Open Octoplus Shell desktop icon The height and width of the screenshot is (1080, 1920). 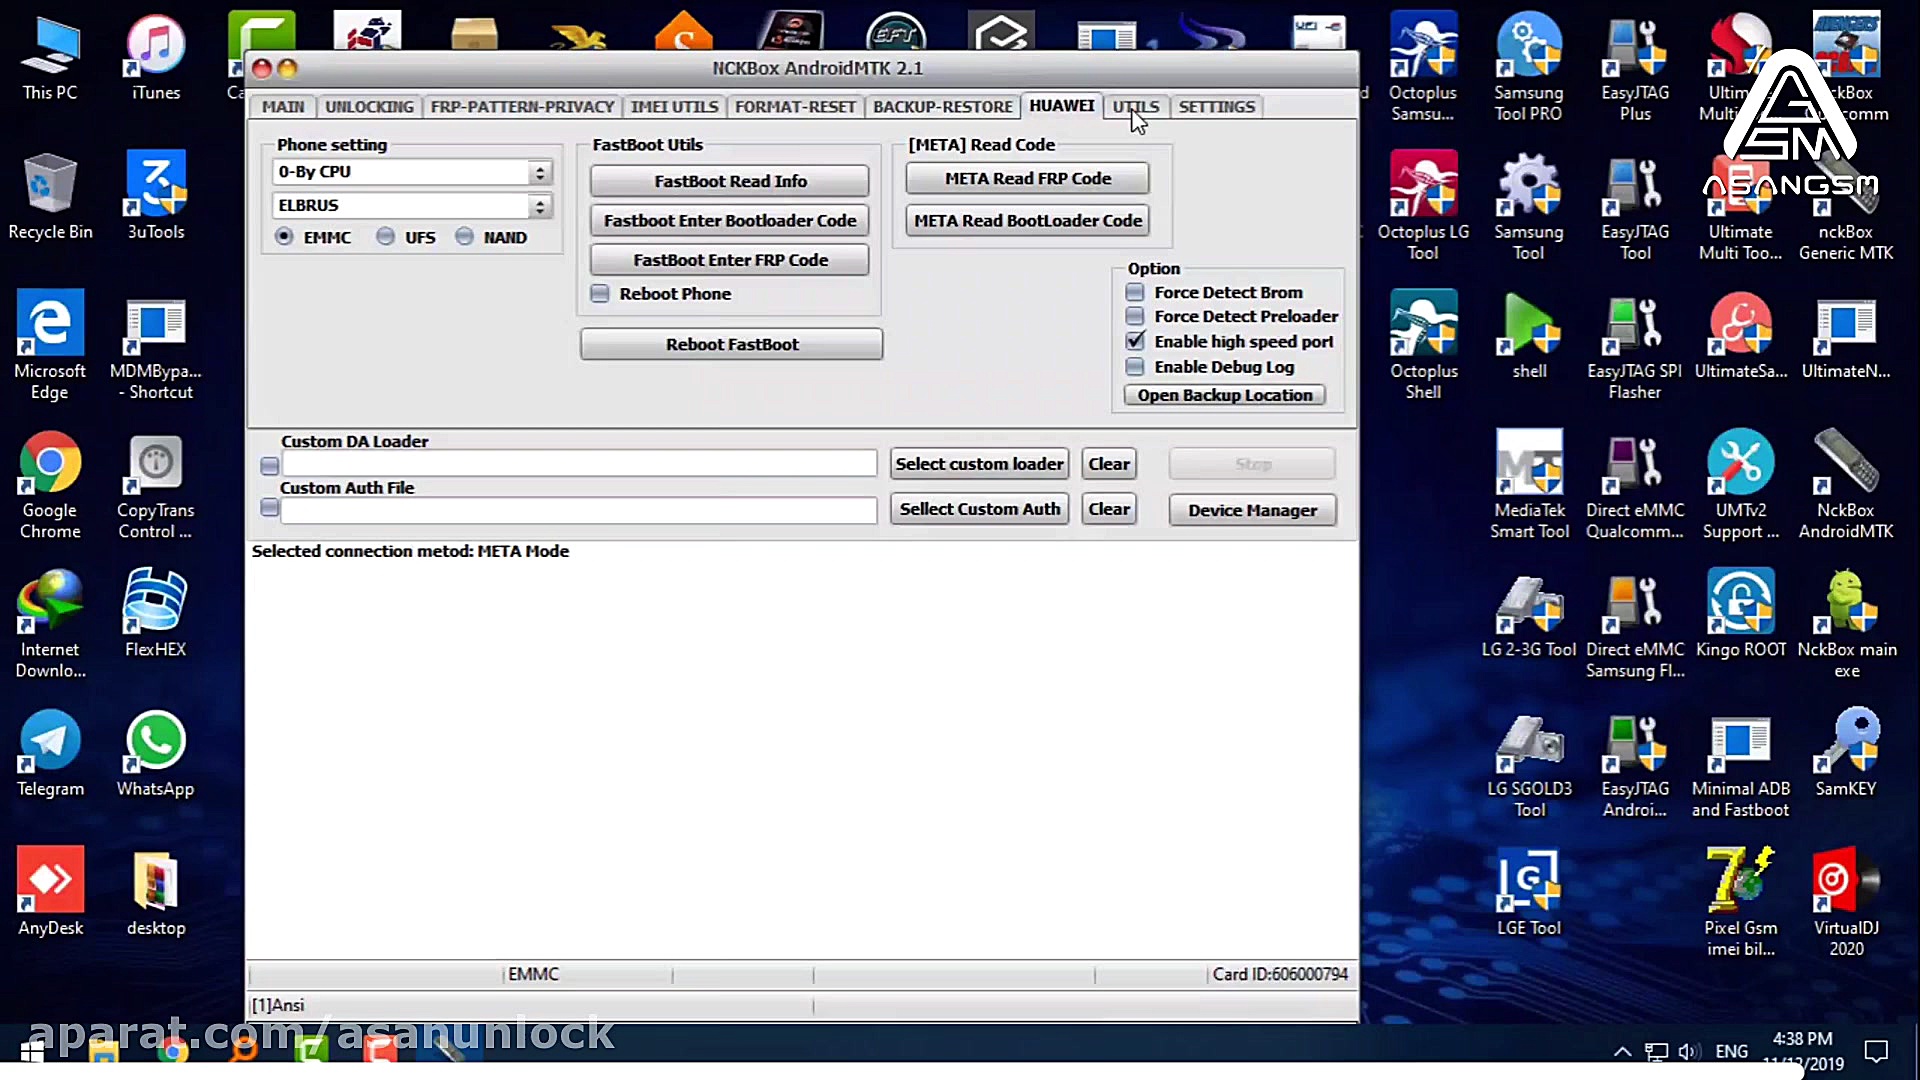(x=1423, y=345)
